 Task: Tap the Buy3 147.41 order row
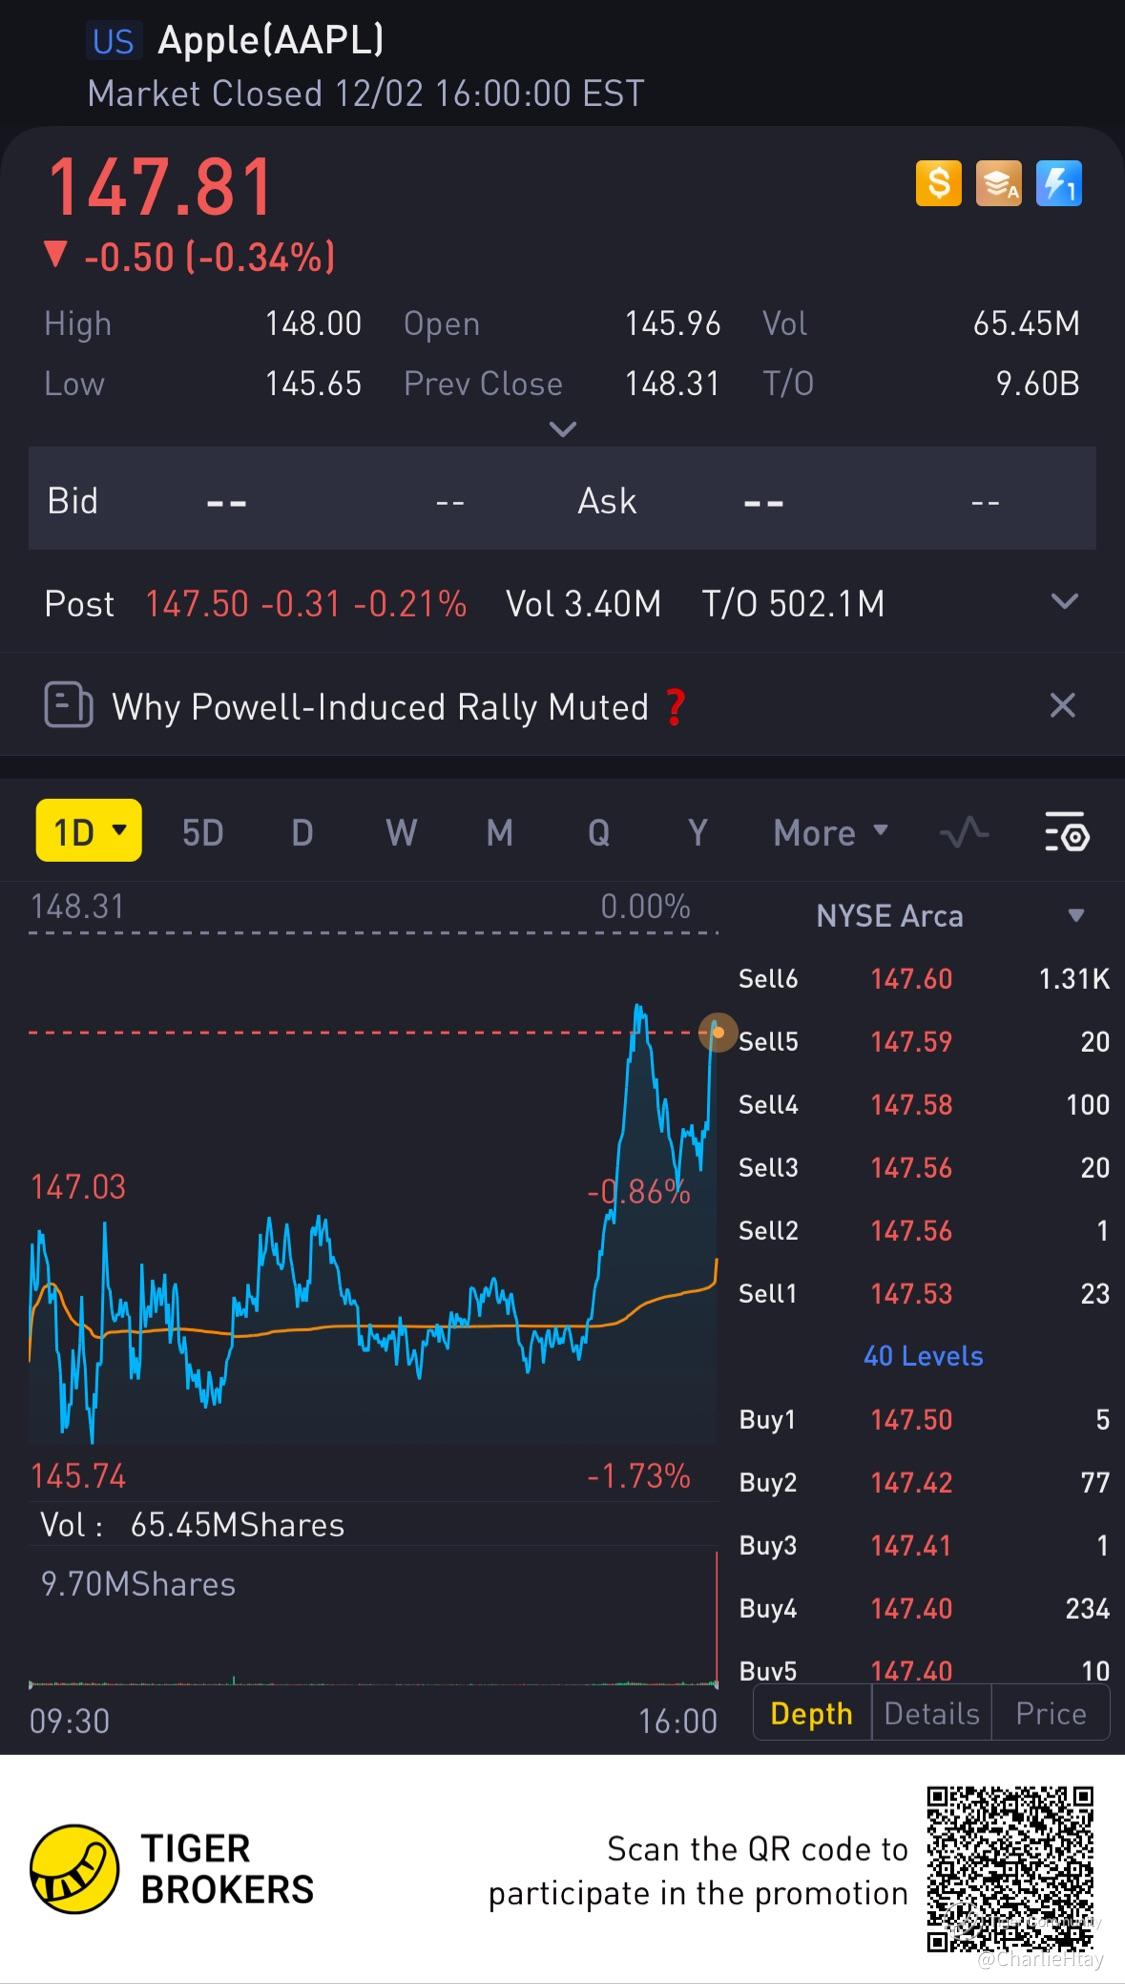point(924,1545)
